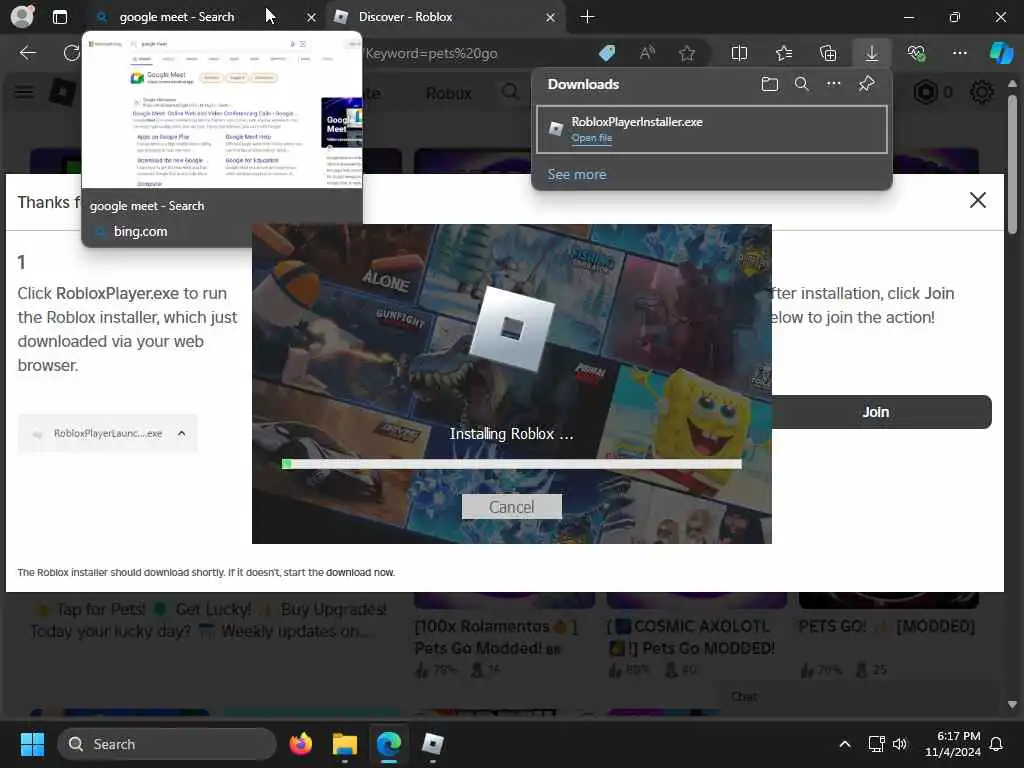Open Roblox settings gear icon
Screen dimensions: 1024x768
[x=981, y=92]
